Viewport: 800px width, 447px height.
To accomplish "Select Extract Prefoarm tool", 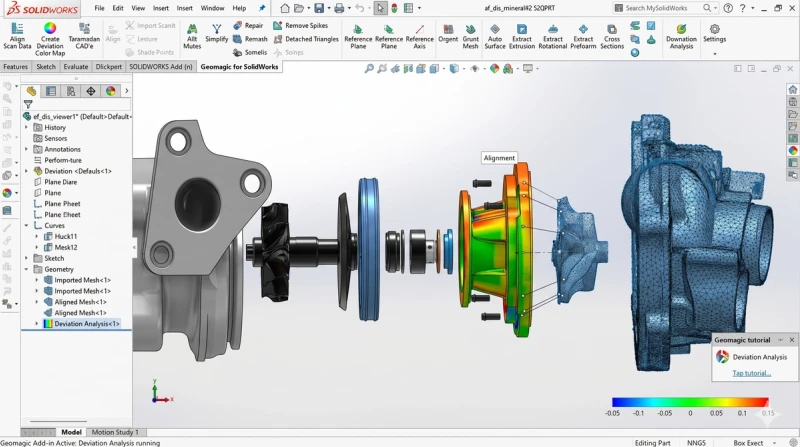I will pyautogui.click(x=583, y=36).
